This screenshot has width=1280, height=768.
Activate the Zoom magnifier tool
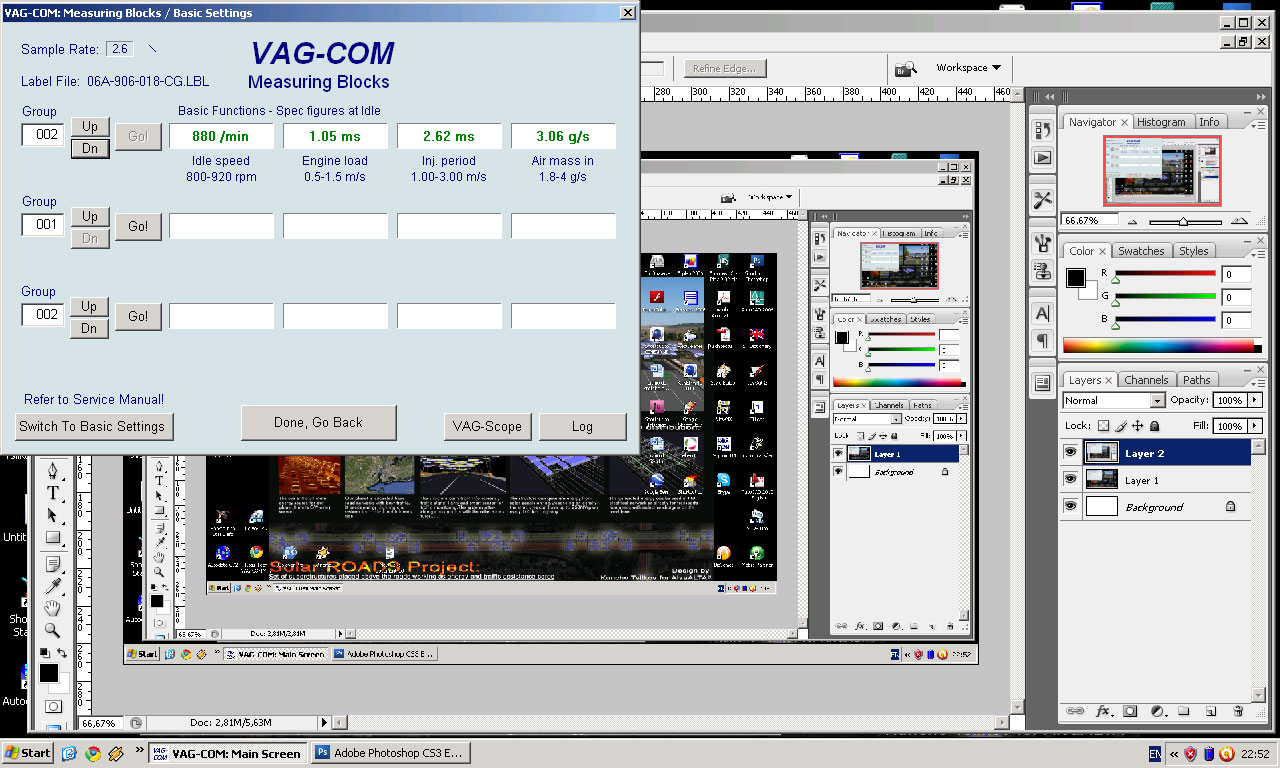[x=52, y=630]
